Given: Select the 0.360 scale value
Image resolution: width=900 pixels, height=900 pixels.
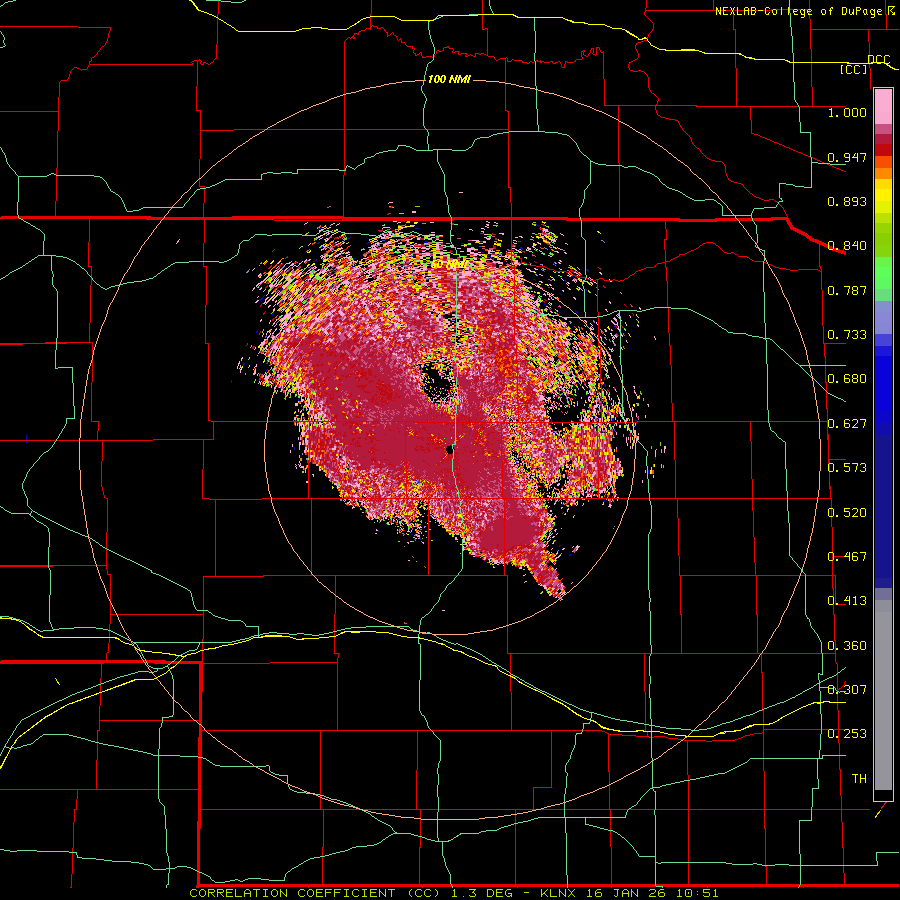Looking at the screenshot, I should pos(847,646).
